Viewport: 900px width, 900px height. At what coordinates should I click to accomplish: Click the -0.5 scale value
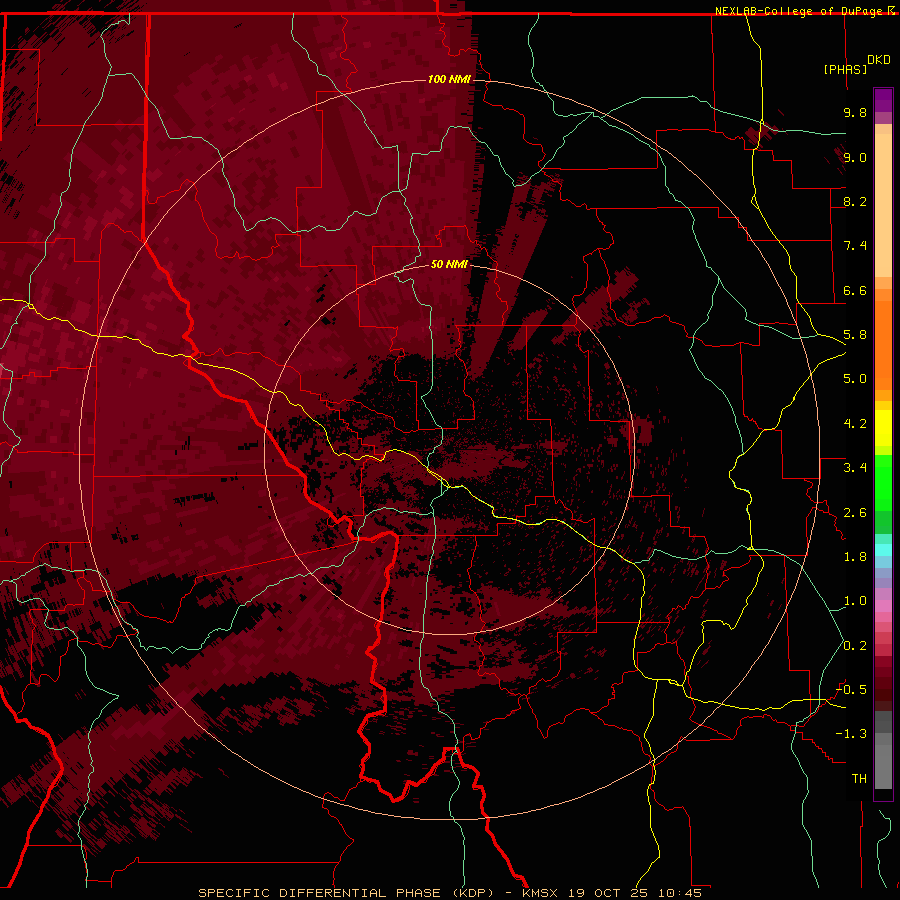pos(851,690)
